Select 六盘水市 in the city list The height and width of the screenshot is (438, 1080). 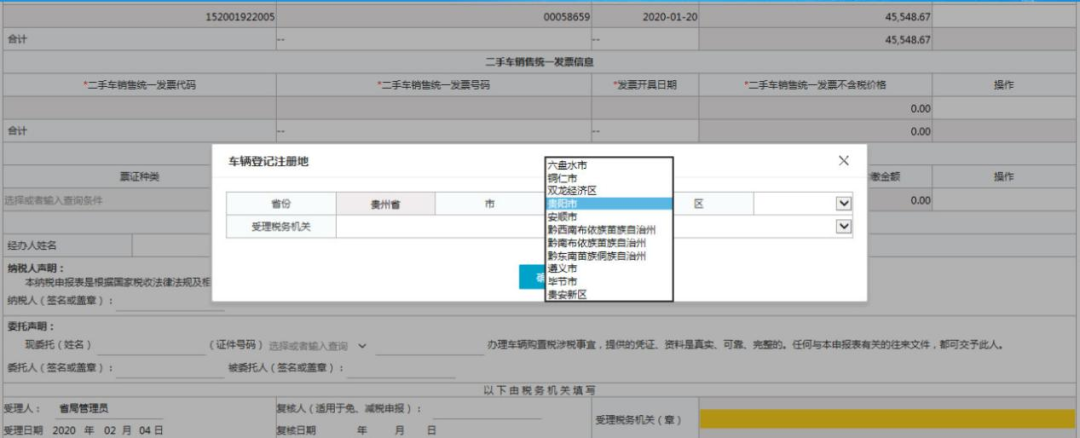point(608,165)
